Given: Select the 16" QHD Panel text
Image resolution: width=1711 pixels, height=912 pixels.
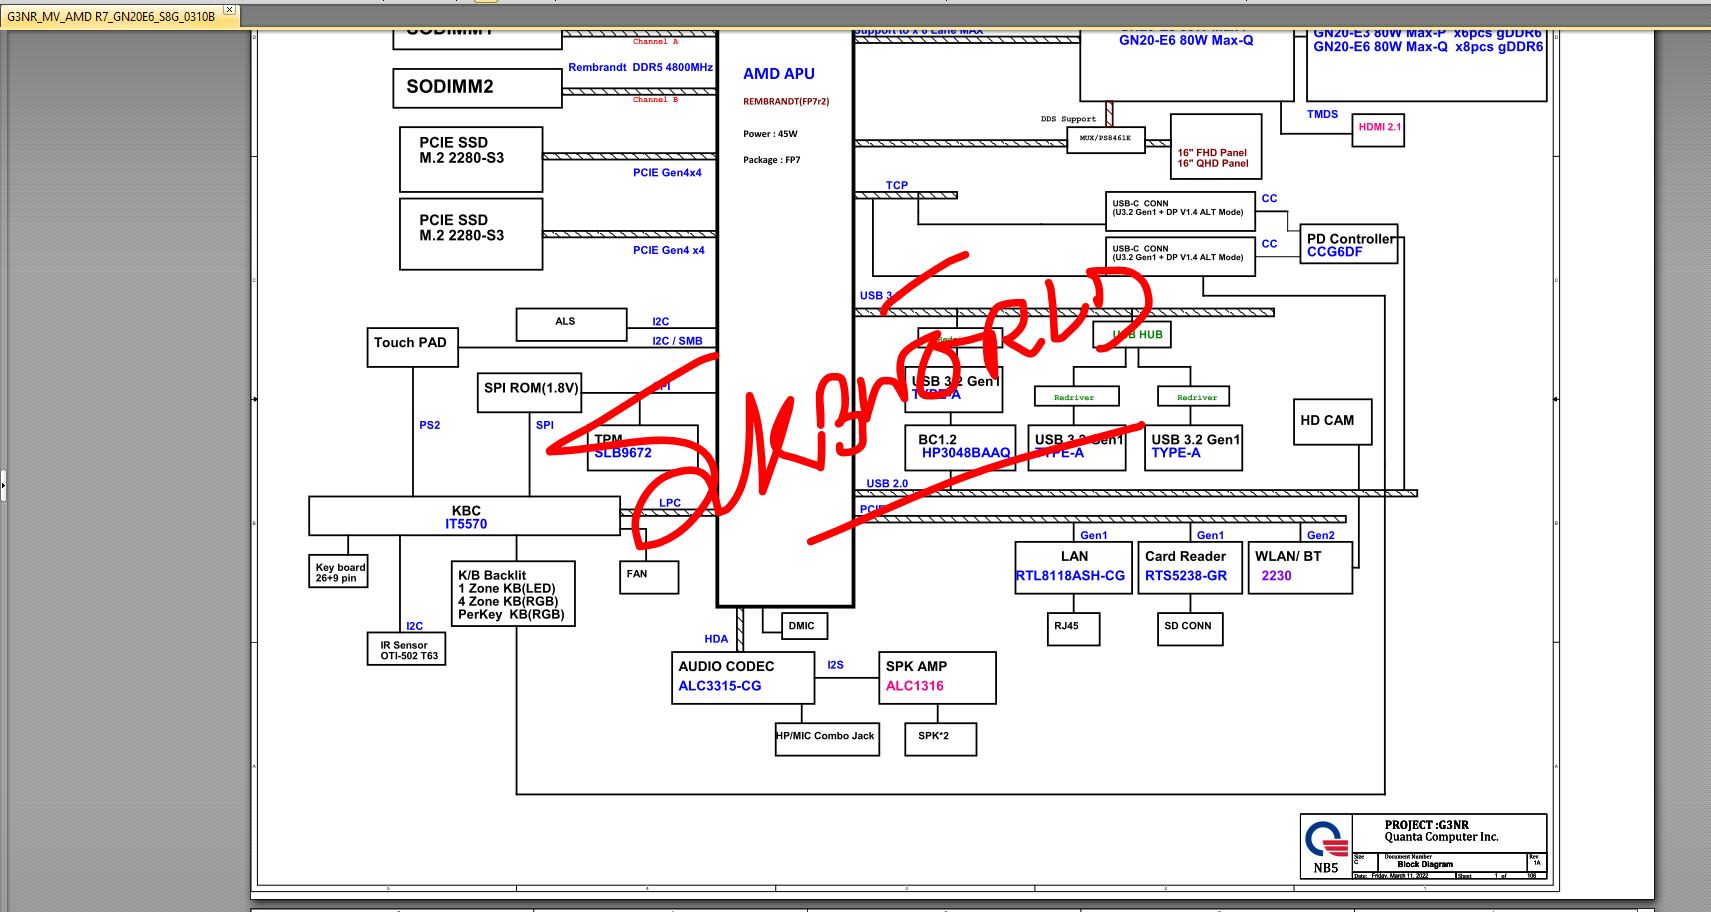Looking at the screenshot, I should 1212,164.
